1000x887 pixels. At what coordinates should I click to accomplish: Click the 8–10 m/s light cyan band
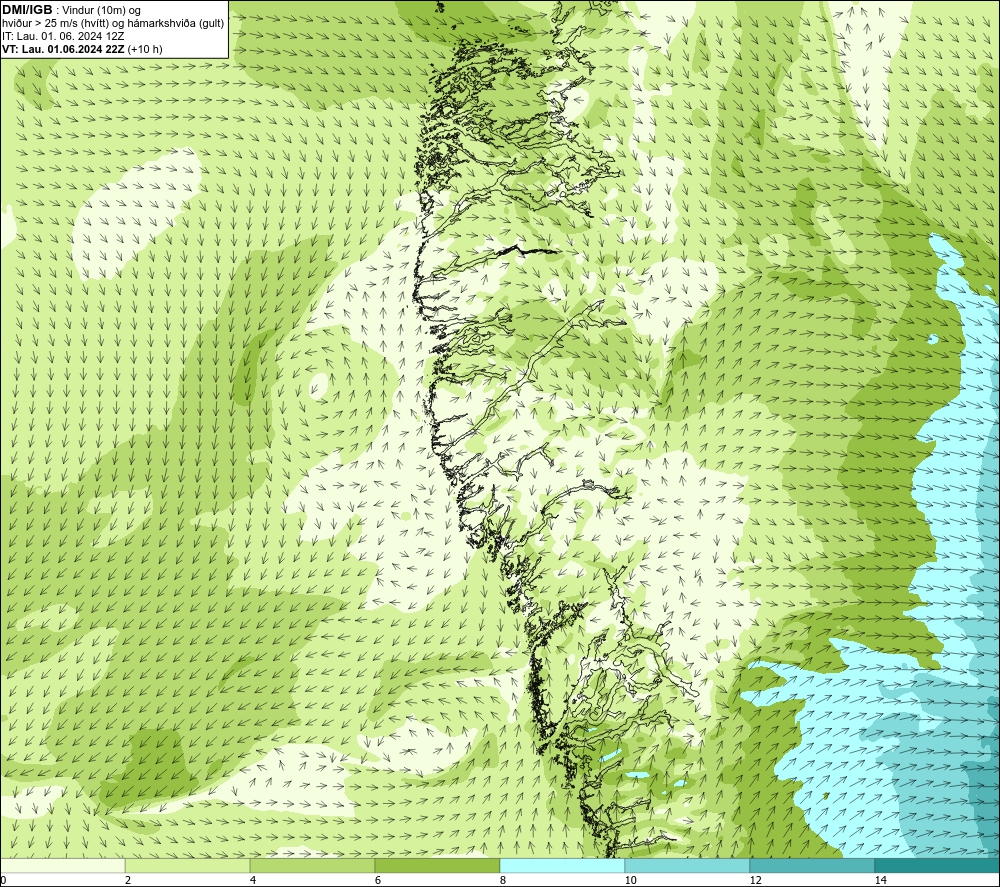[x=562, y=865]
